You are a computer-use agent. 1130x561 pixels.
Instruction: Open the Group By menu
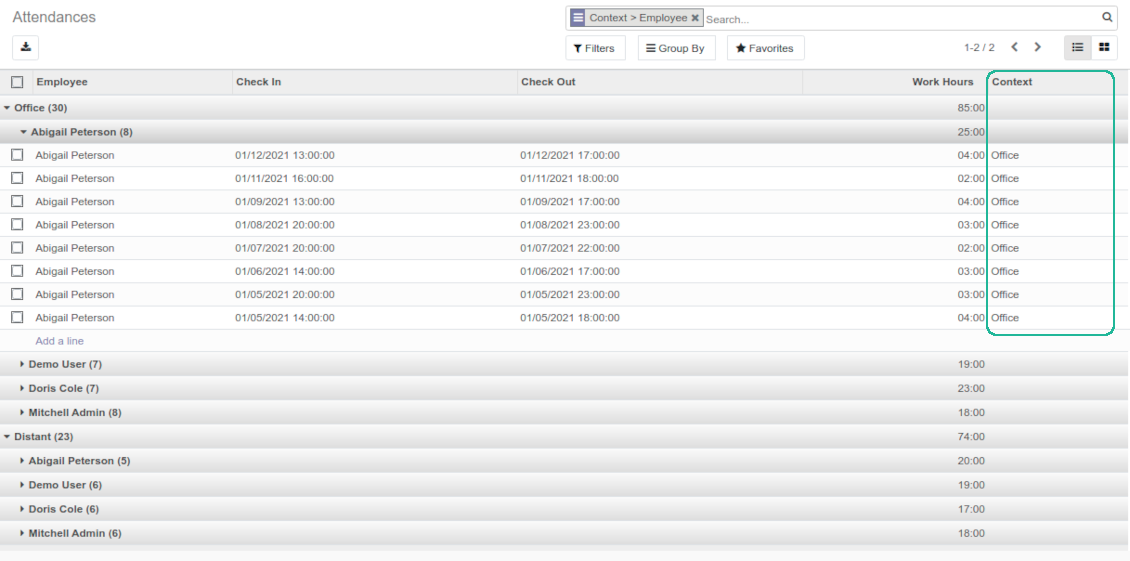click(676, 48)
